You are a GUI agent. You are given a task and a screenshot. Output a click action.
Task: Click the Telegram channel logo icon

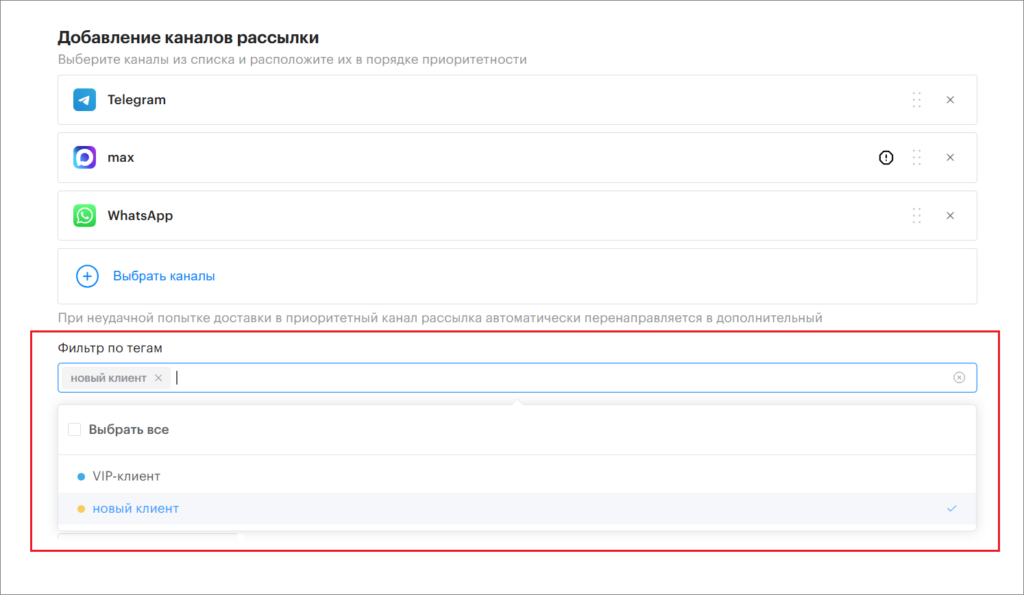click(x=84, y=100)
